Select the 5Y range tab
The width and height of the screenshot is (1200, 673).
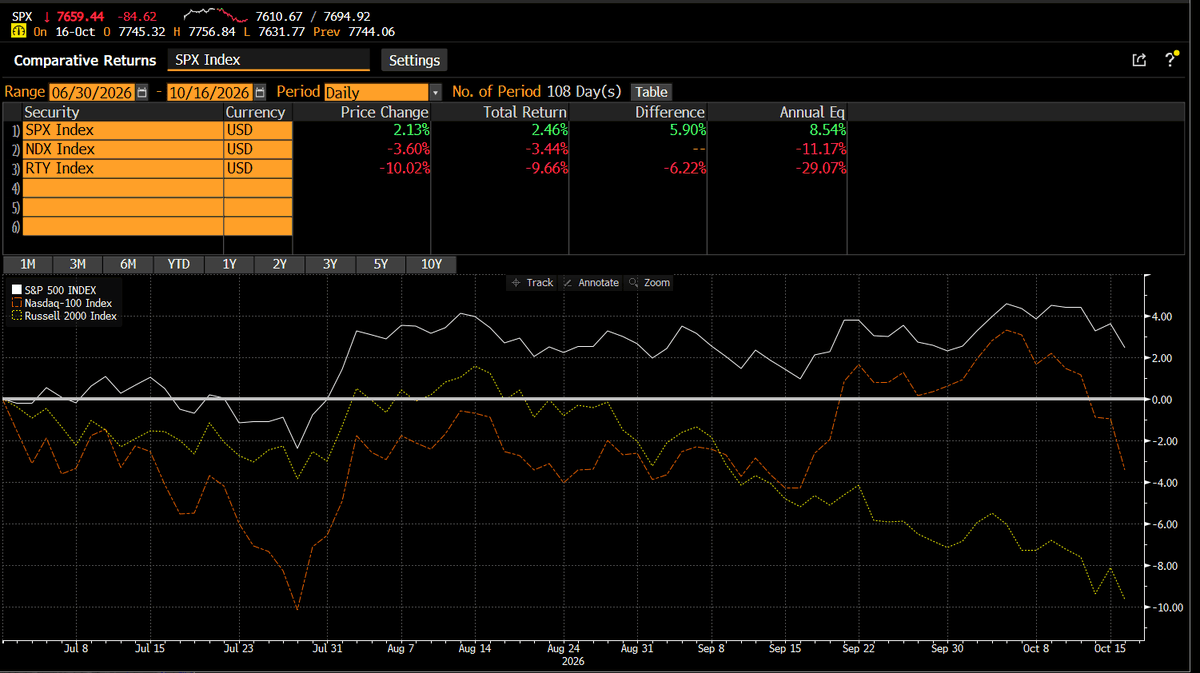click(x=381, y=264)
